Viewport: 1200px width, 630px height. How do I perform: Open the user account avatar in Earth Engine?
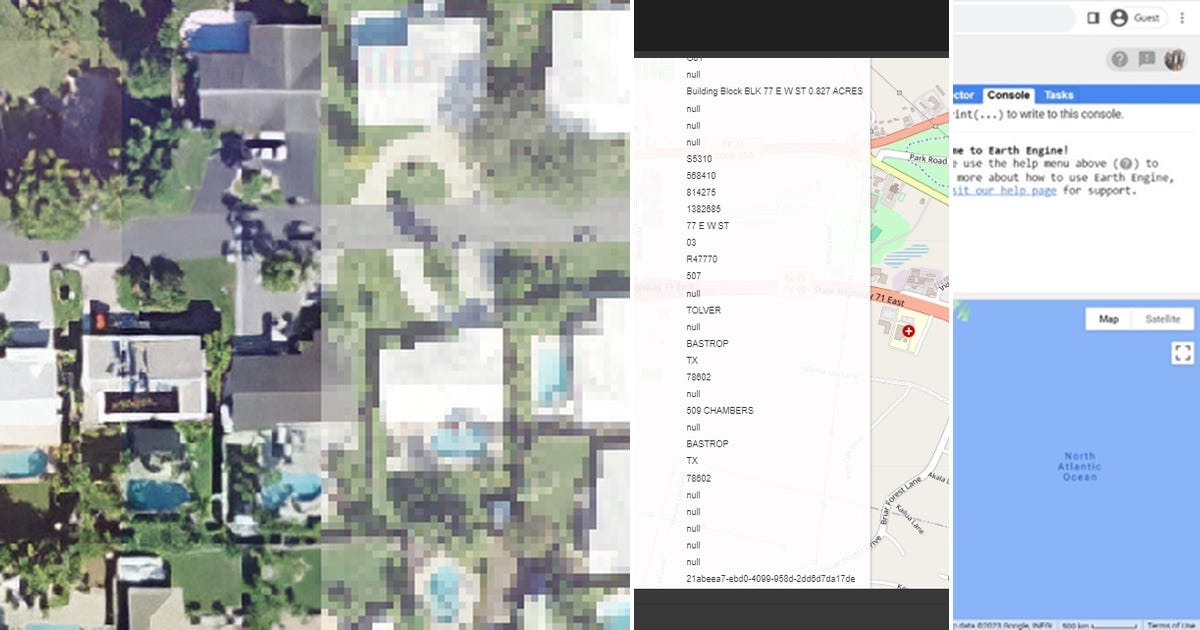pos(1176,59)
